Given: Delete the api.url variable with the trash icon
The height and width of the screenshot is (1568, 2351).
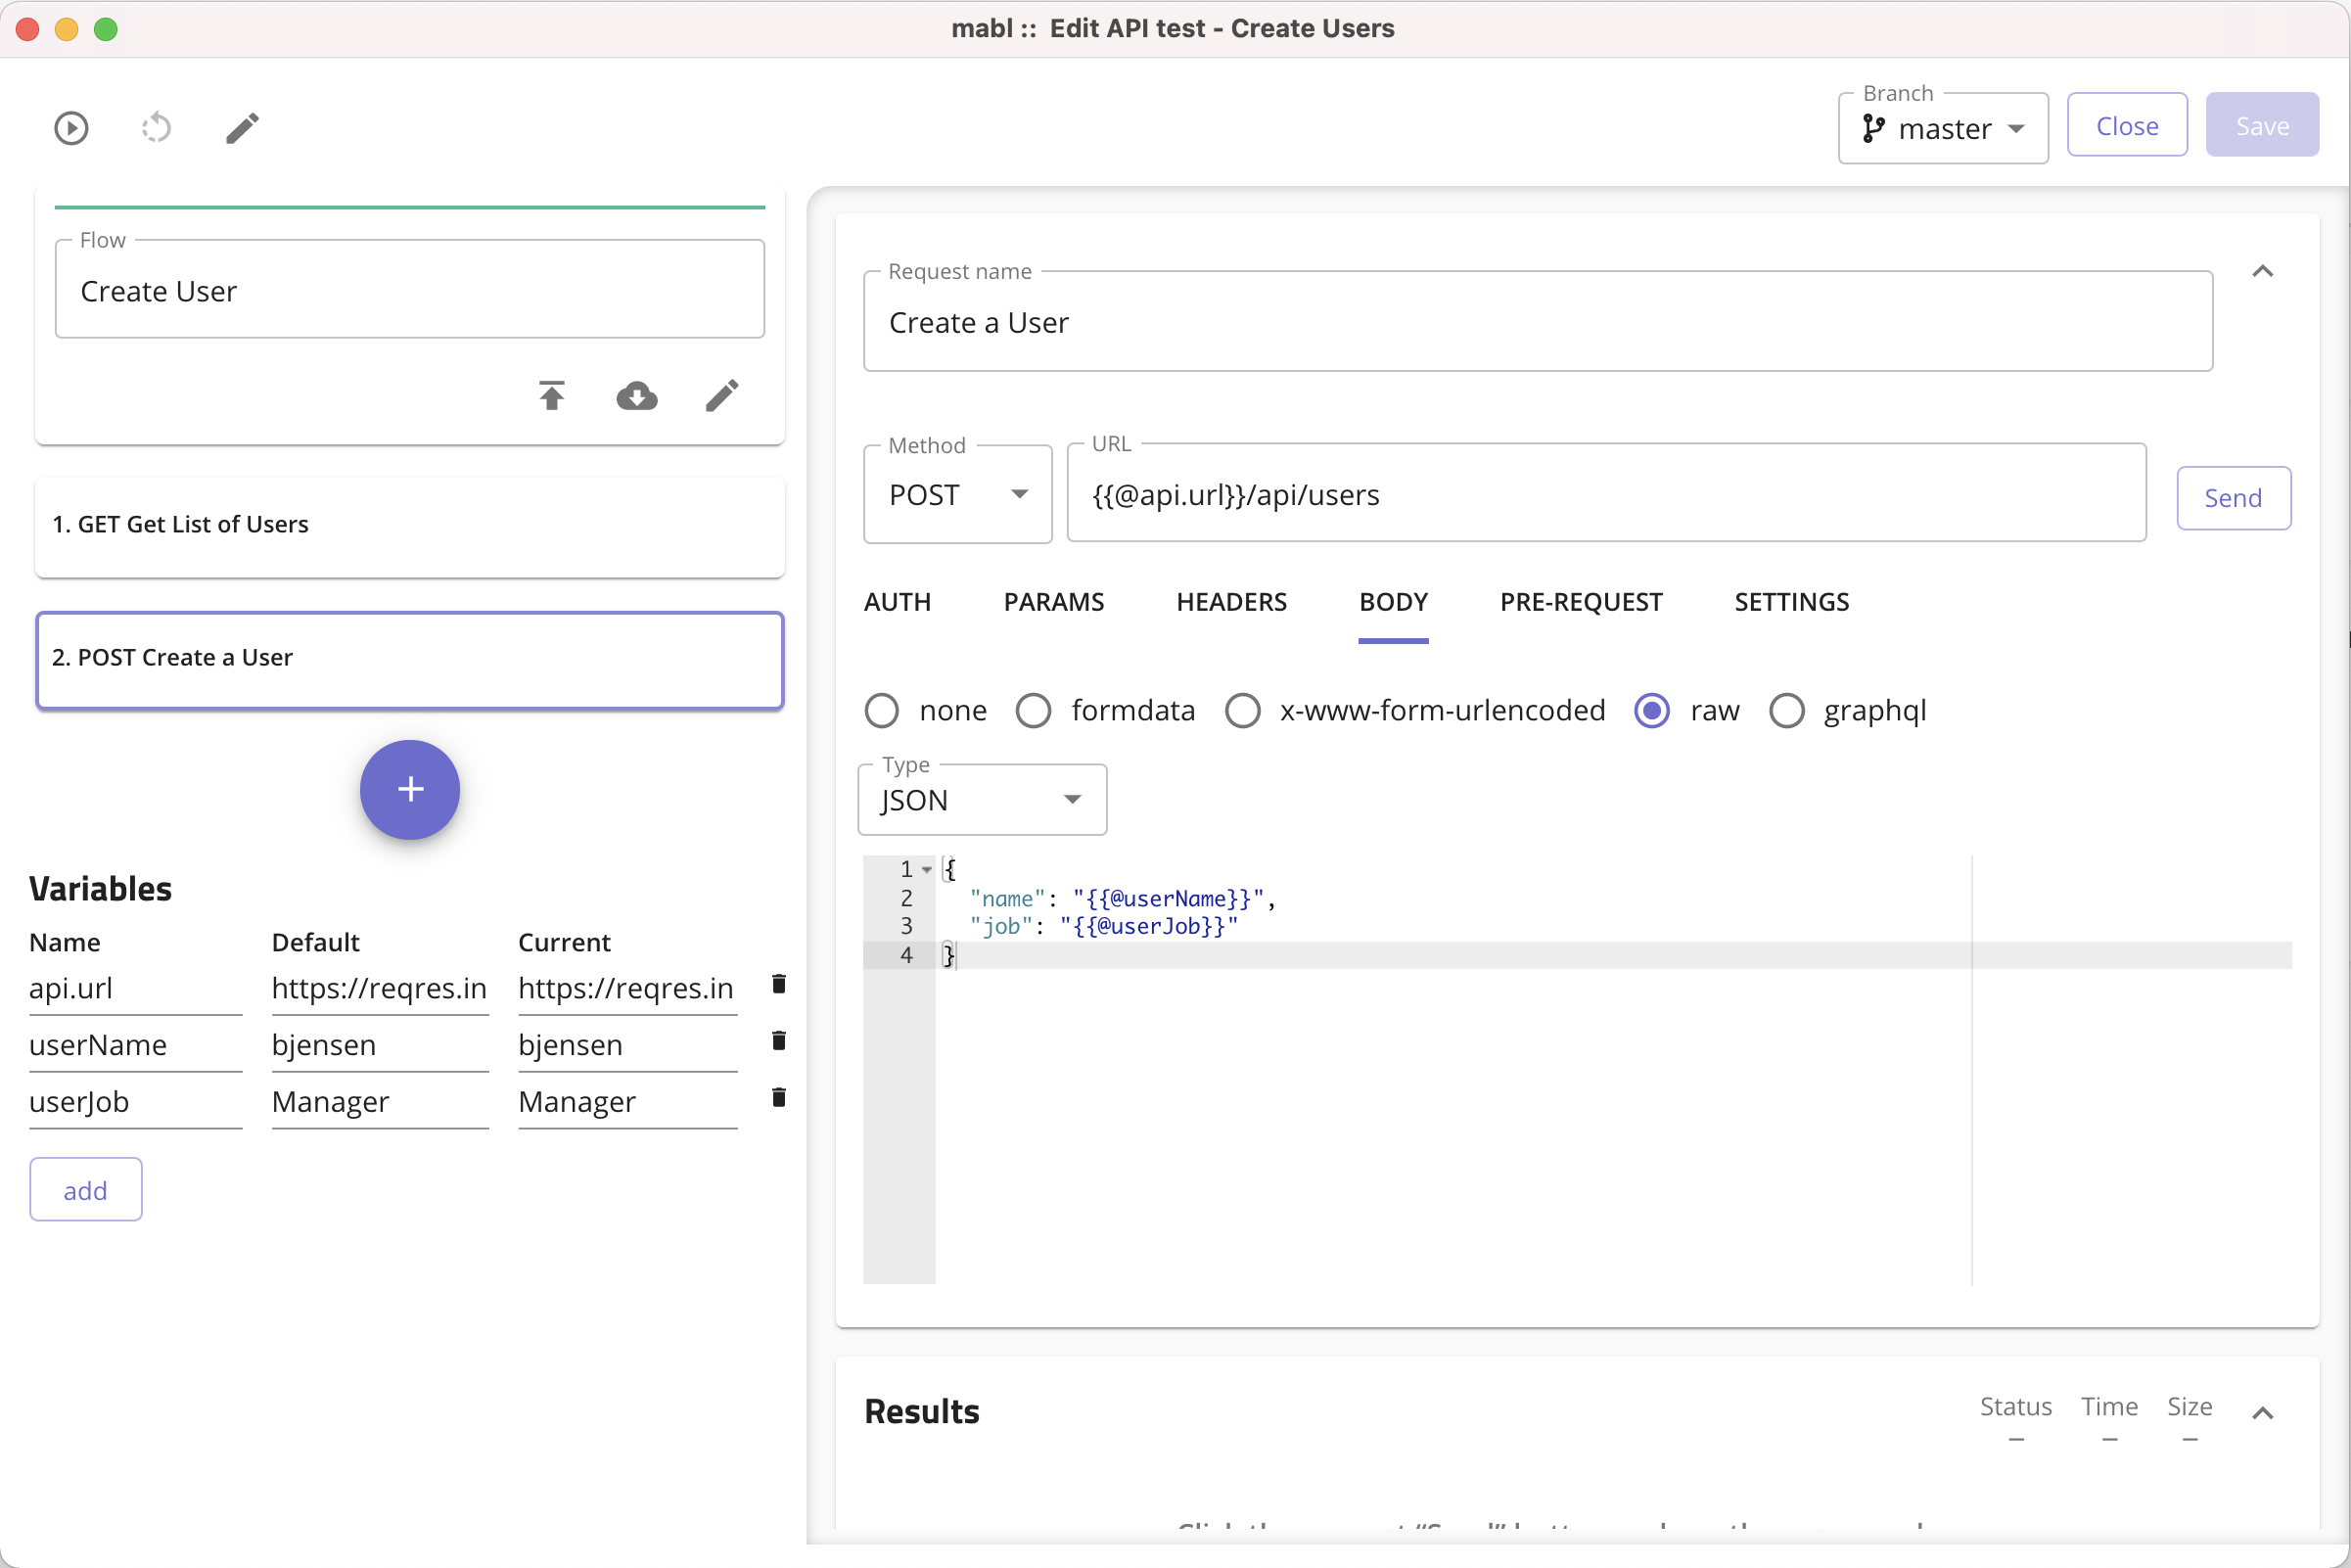Looking at the screenshot, I should [x=778, y=984].
